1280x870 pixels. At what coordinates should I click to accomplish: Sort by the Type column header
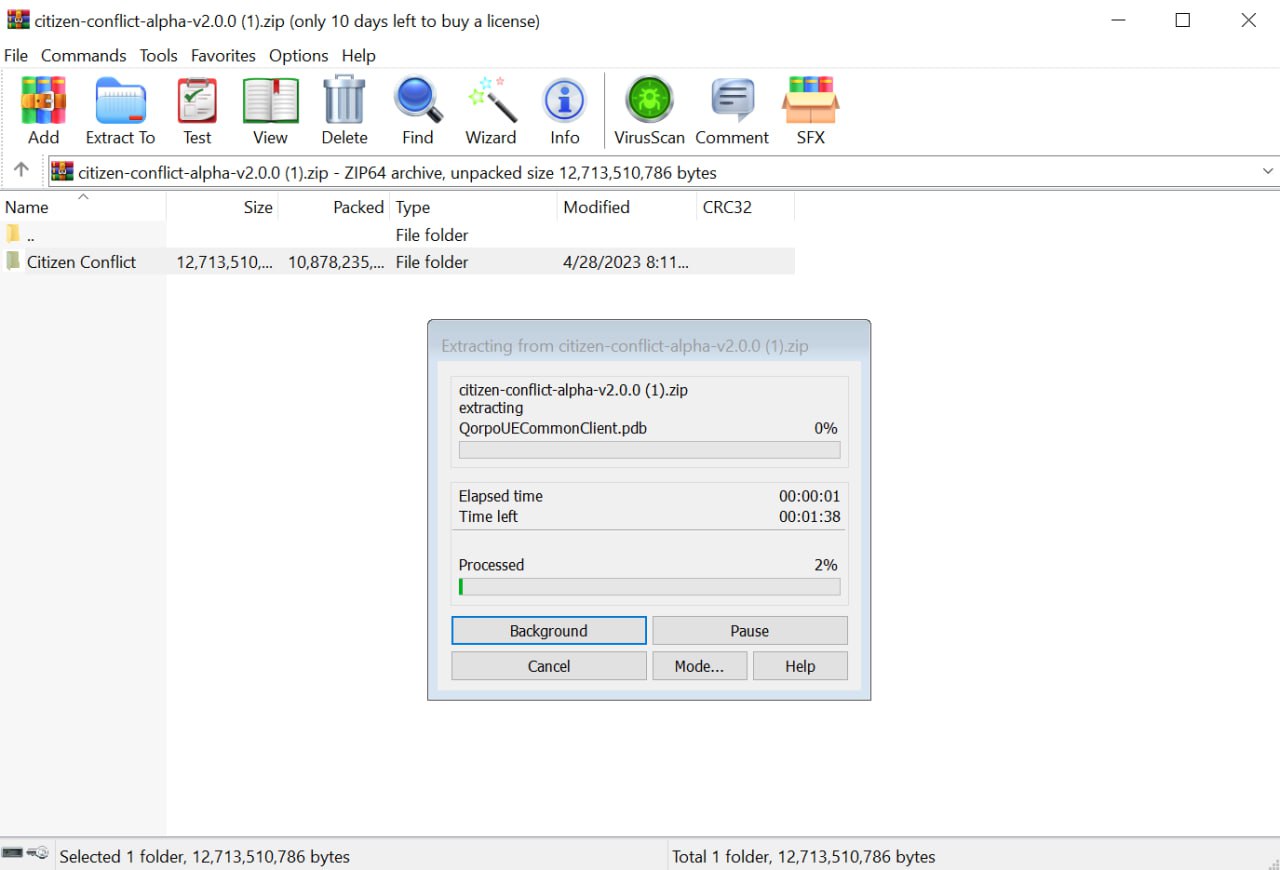click(x=473, y=207)
